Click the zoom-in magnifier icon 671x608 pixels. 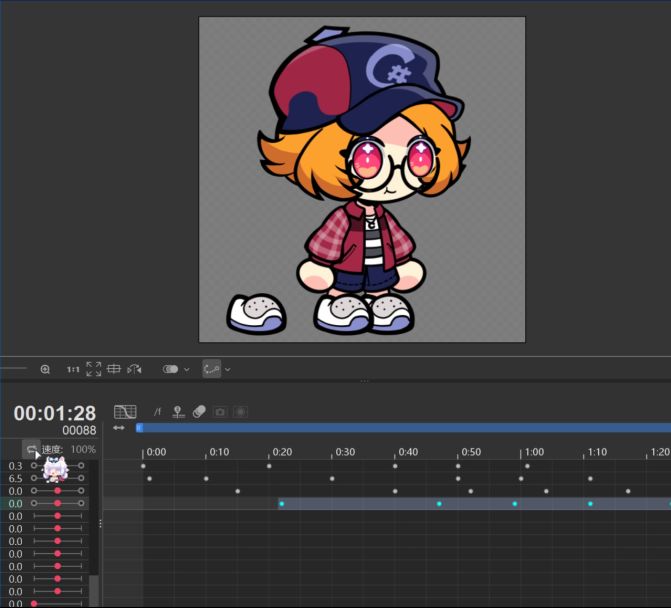pyautogui.click(x=45, y=369)
